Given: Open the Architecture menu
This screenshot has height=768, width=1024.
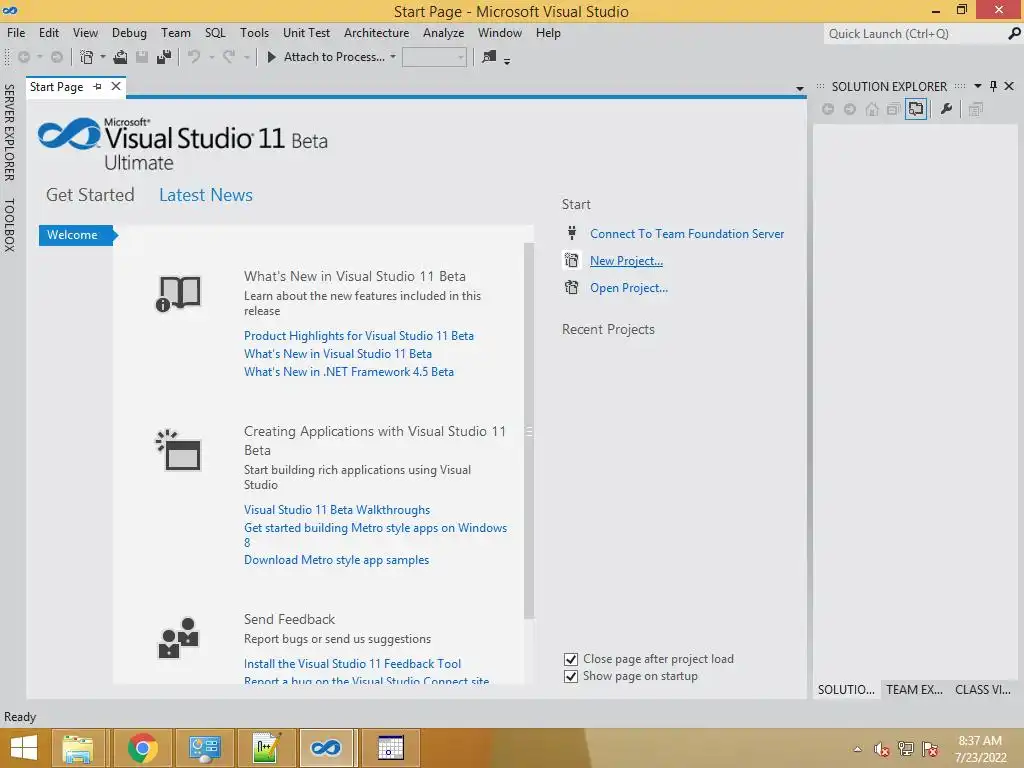Looking at the screenshot, I should (376, 33).
